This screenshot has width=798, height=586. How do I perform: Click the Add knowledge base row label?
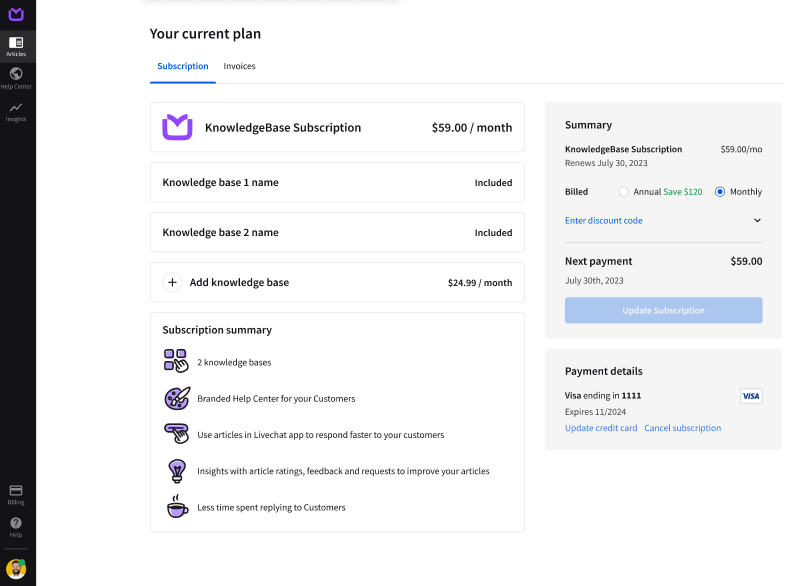pos(239,283)
